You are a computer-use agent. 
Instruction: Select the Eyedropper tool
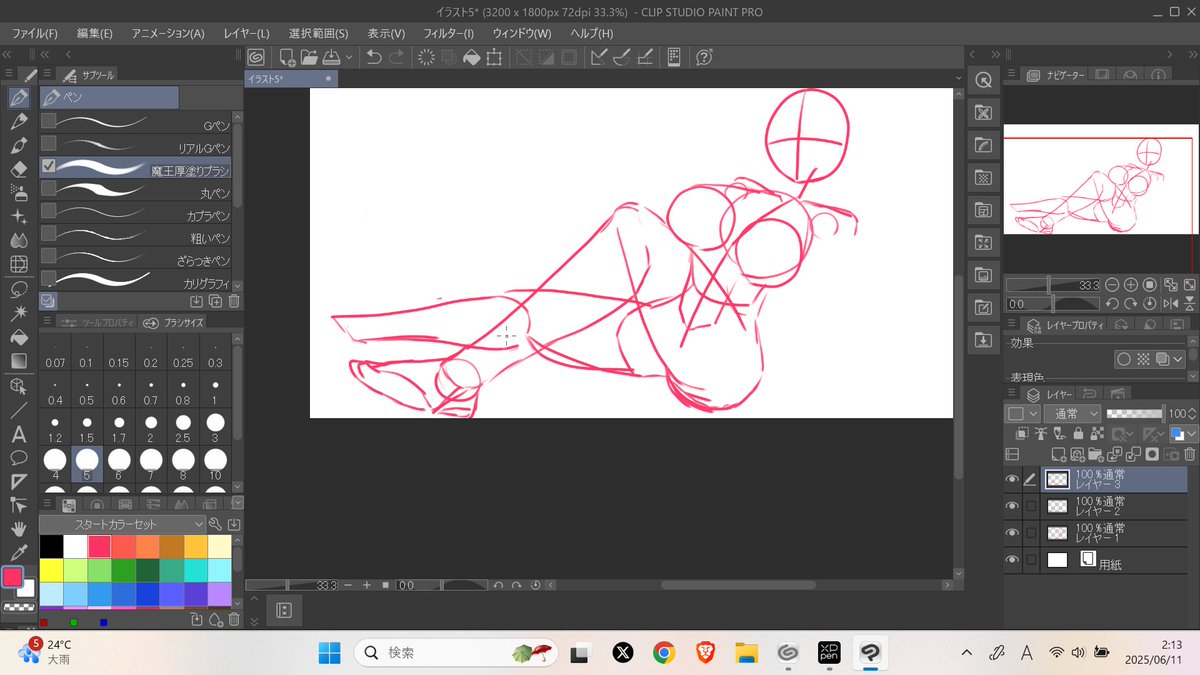[18, 552]
